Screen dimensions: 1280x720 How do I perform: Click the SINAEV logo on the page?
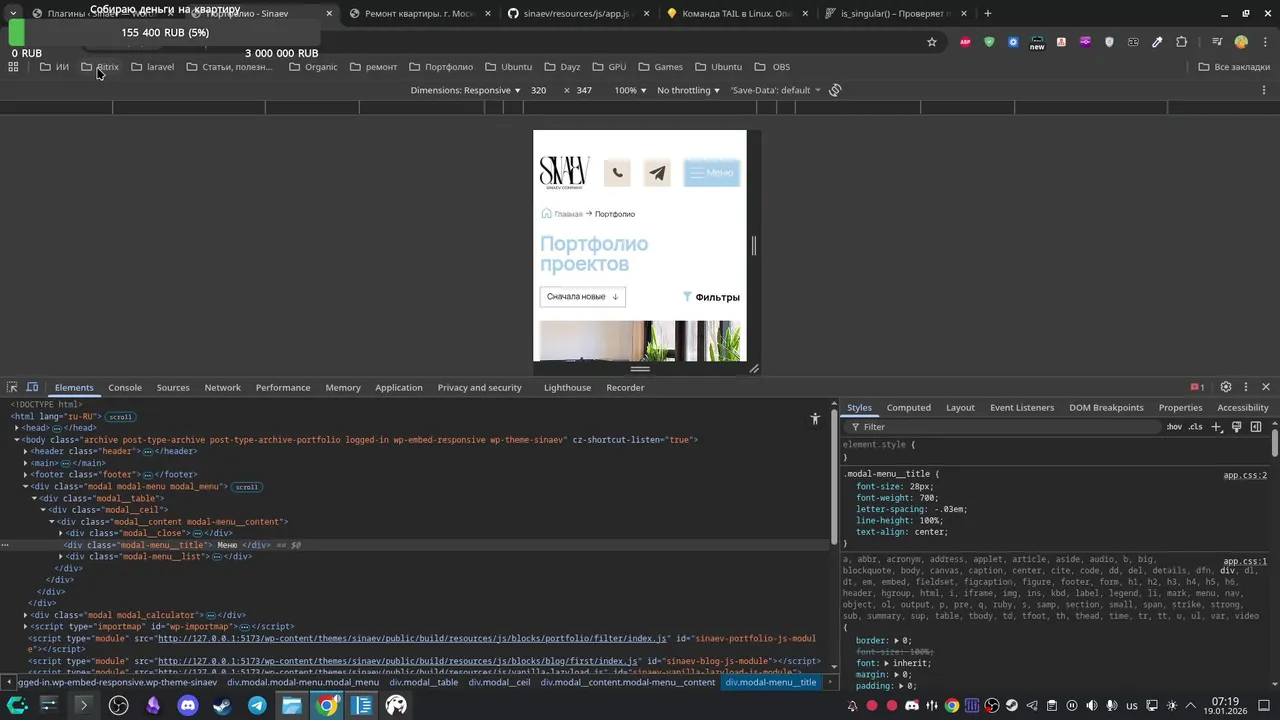coord(565,173)
